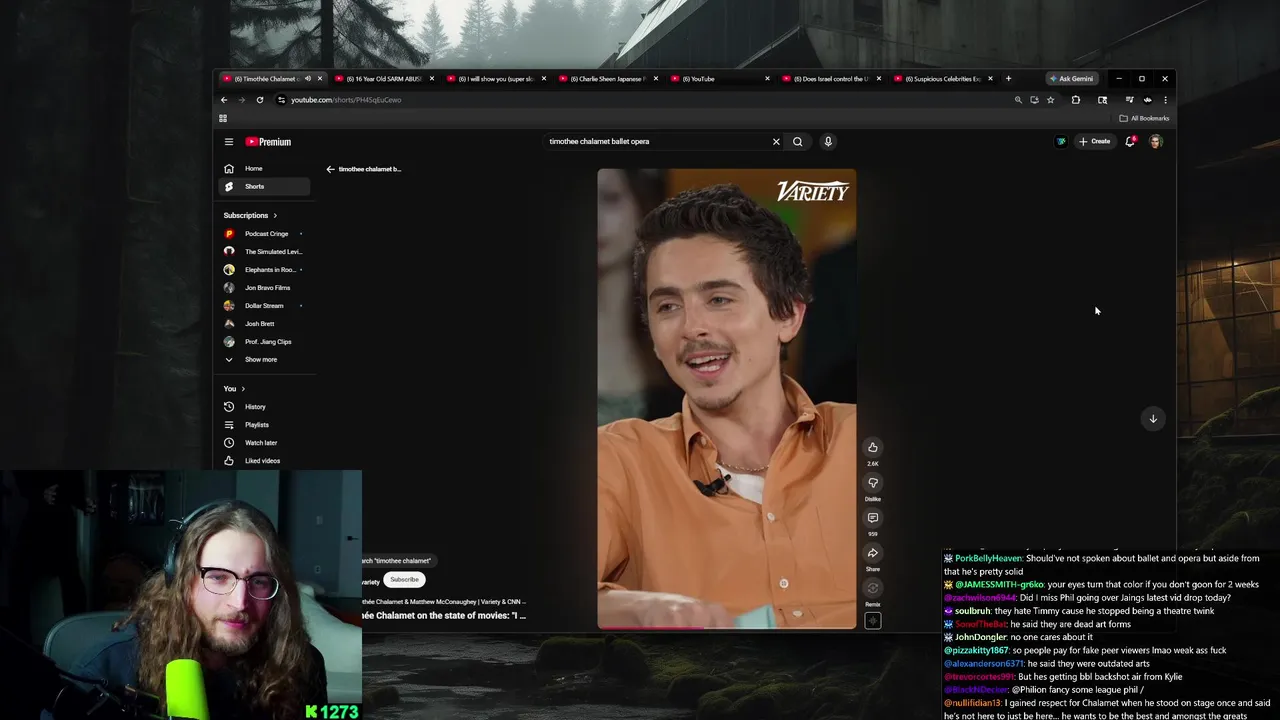Go back via timothee chalamet arrow
The width and height of the screenshot is (1280, 720).
click(330, 169)
